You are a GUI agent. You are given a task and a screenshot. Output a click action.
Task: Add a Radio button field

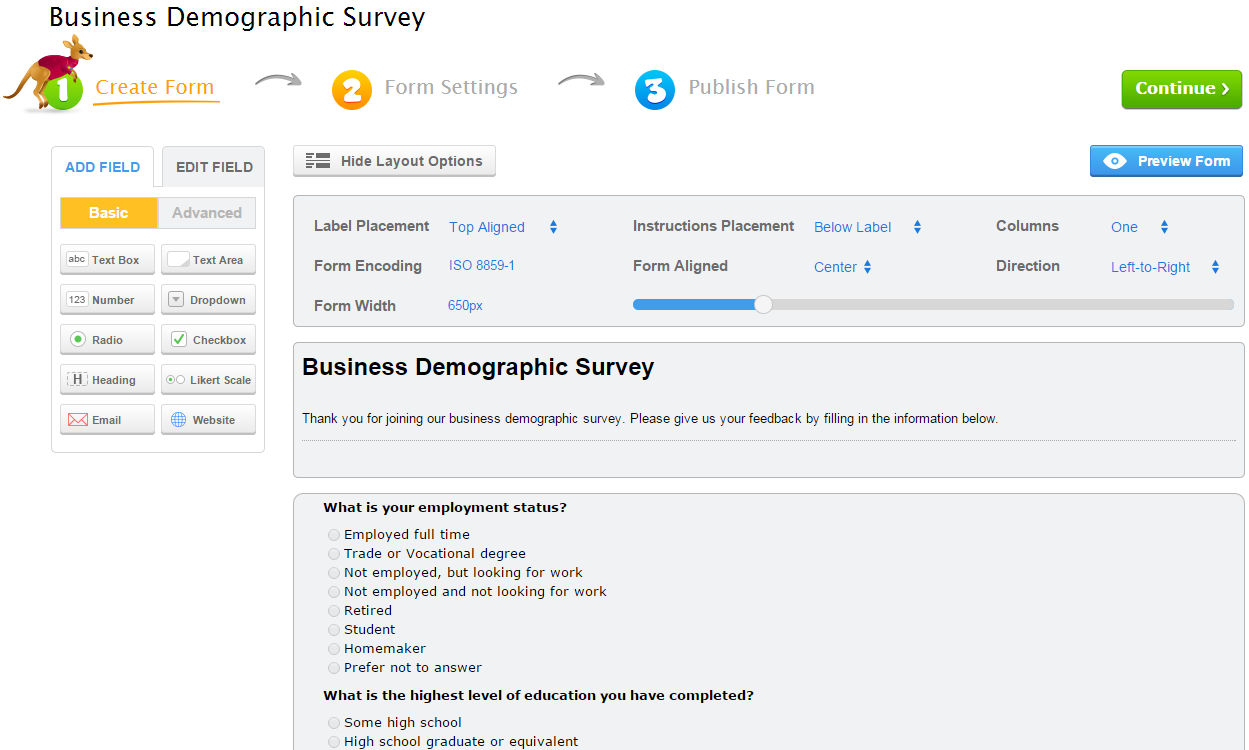point(107,340)
